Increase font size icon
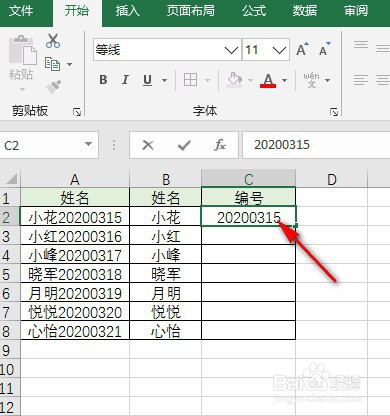 click(302, 50)
